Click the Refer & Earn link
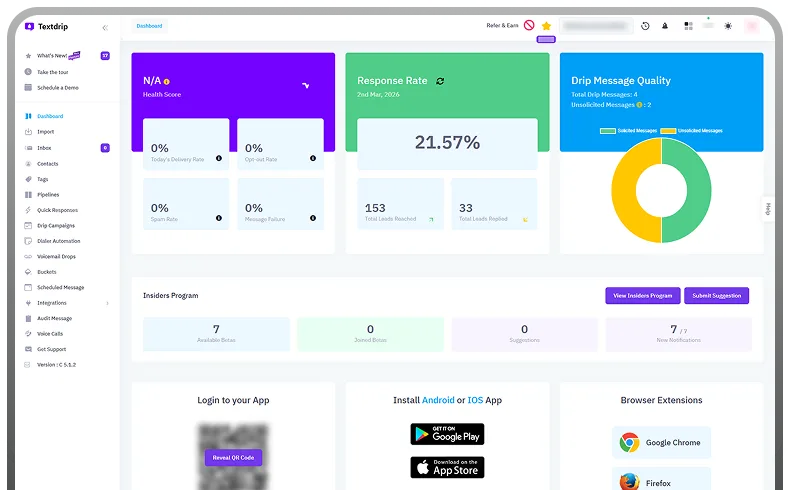Screen dimensions: 790x490 coord(502,26)
